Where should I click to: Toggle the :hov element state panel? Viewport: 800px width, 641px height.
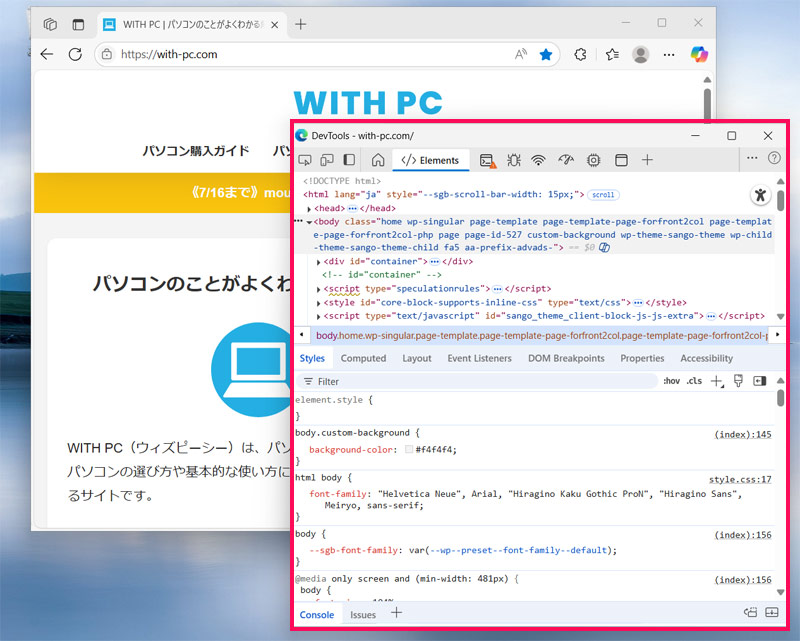coord(671,381)
